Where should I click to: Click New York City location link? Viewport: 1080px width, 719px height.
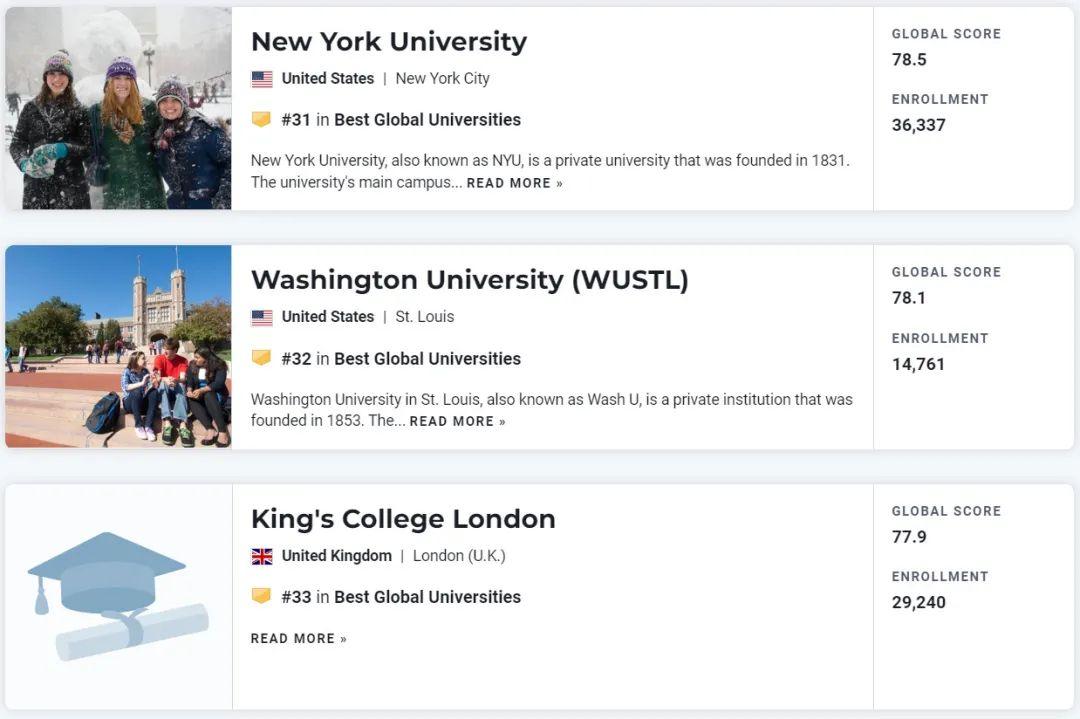[443, 78]
